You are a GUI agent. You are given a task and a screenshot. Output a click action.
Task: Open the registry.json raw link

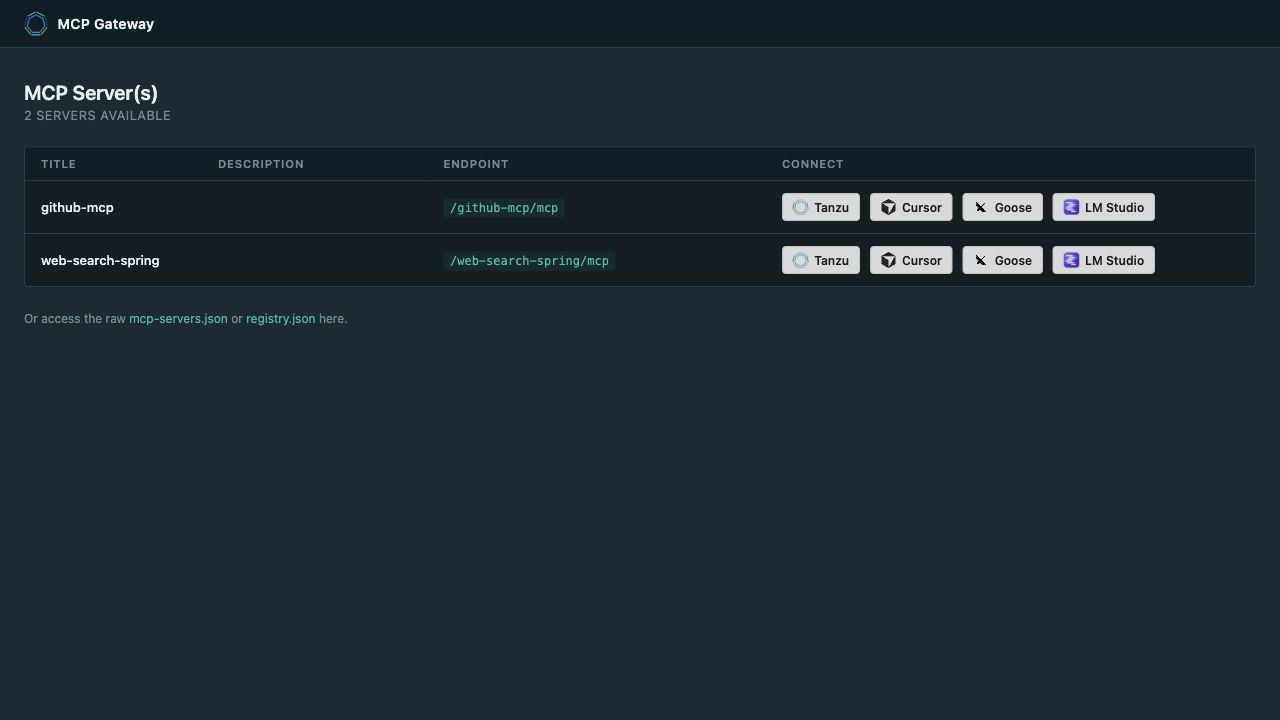coord(280,319)
